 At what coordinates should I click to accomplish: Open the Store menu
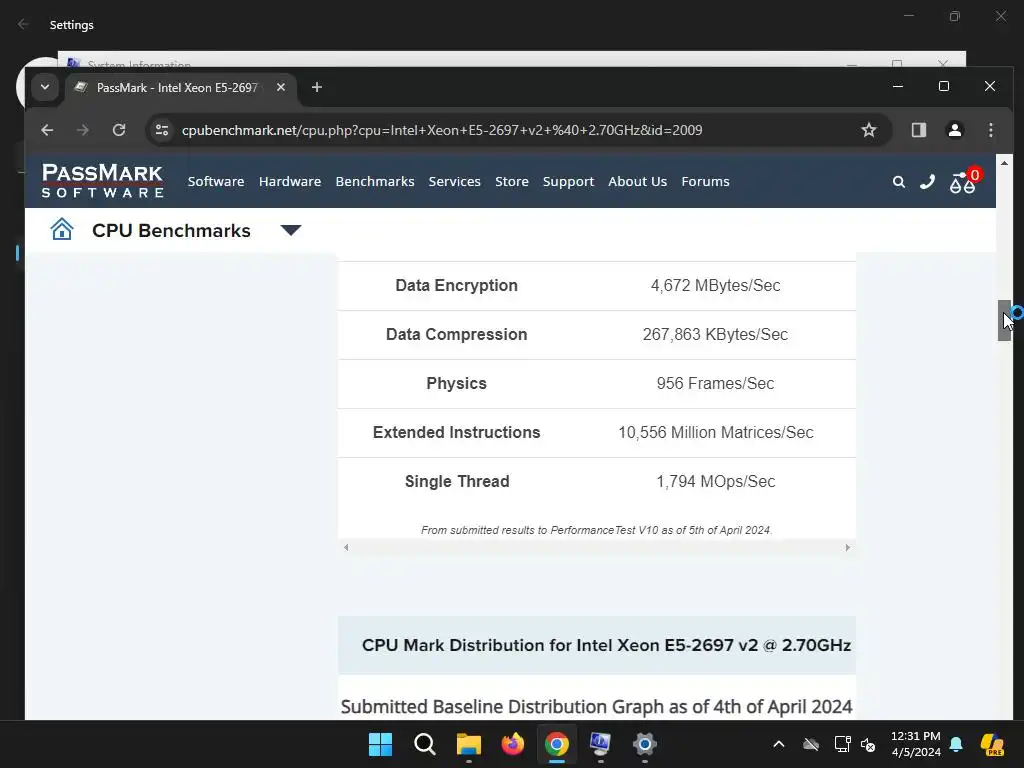(512, 182)
